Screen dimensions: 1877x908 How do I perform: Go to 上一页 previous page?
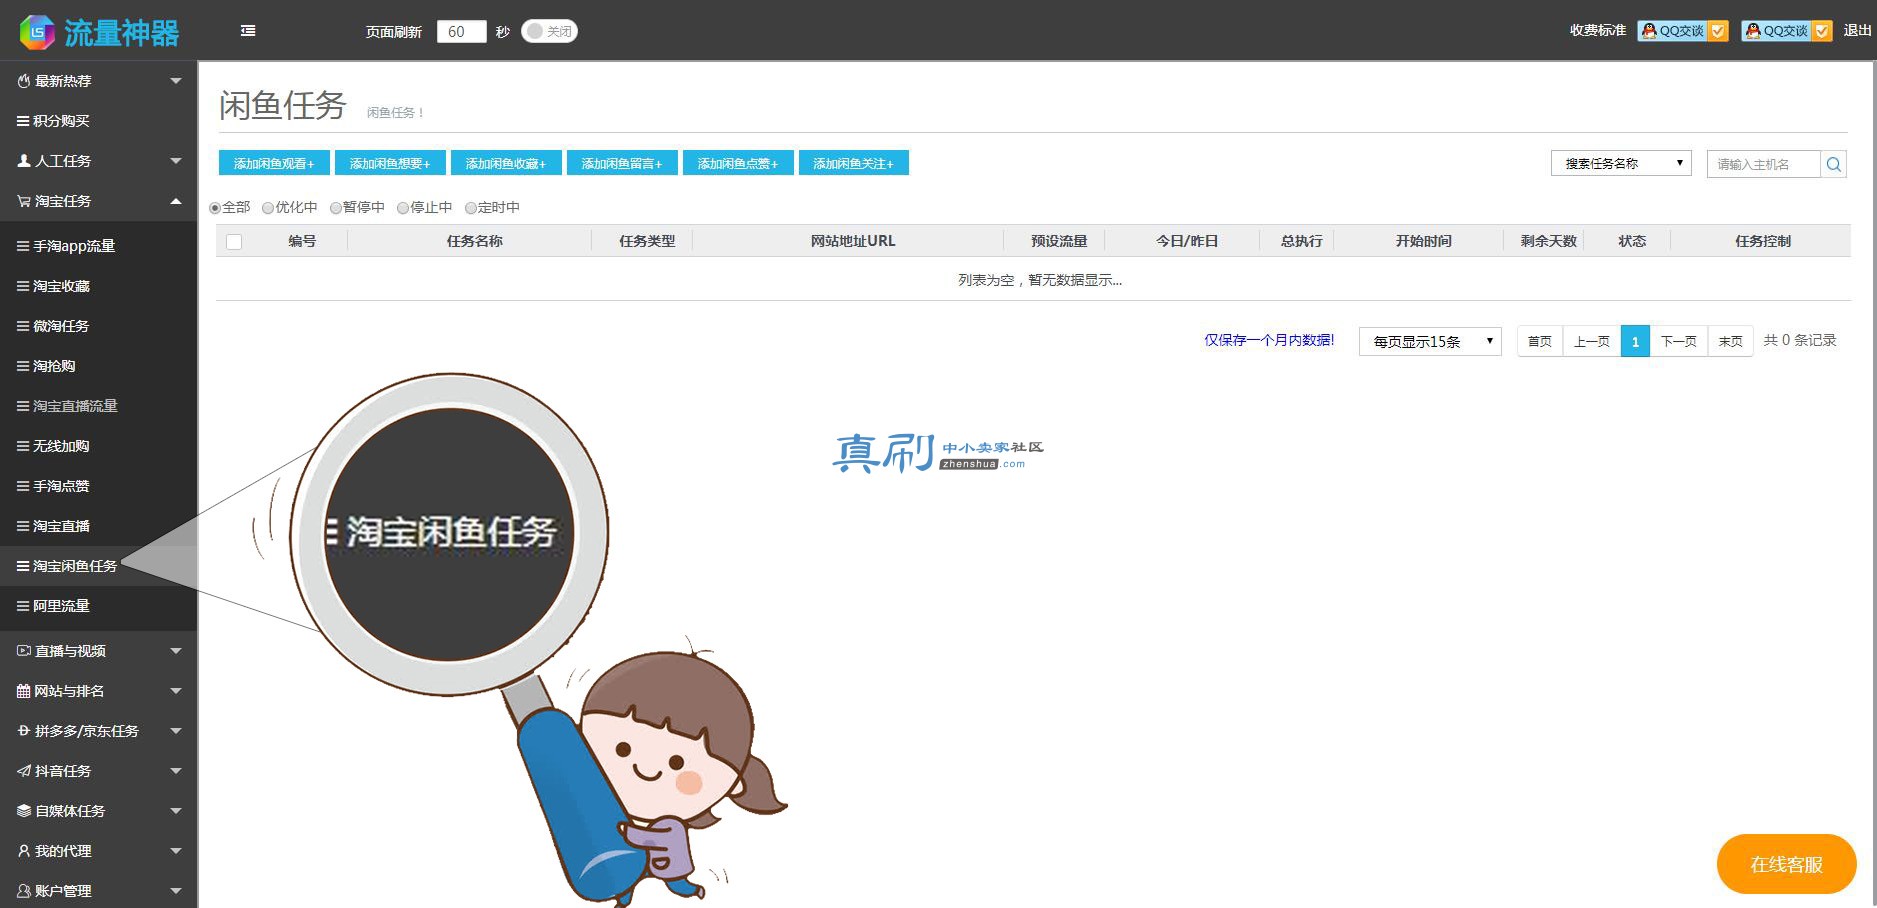click(x=1592, y=341)
